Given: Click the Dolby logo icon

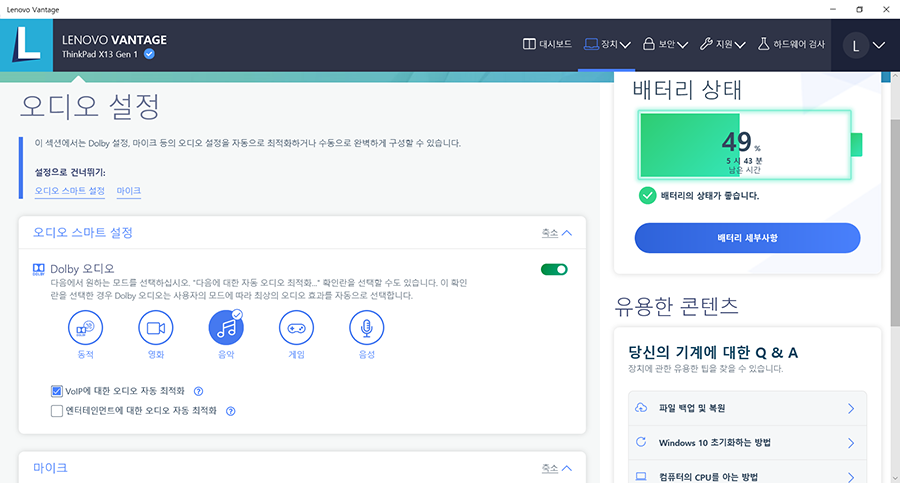Looking at the screenshot, I should pos(38,269).
